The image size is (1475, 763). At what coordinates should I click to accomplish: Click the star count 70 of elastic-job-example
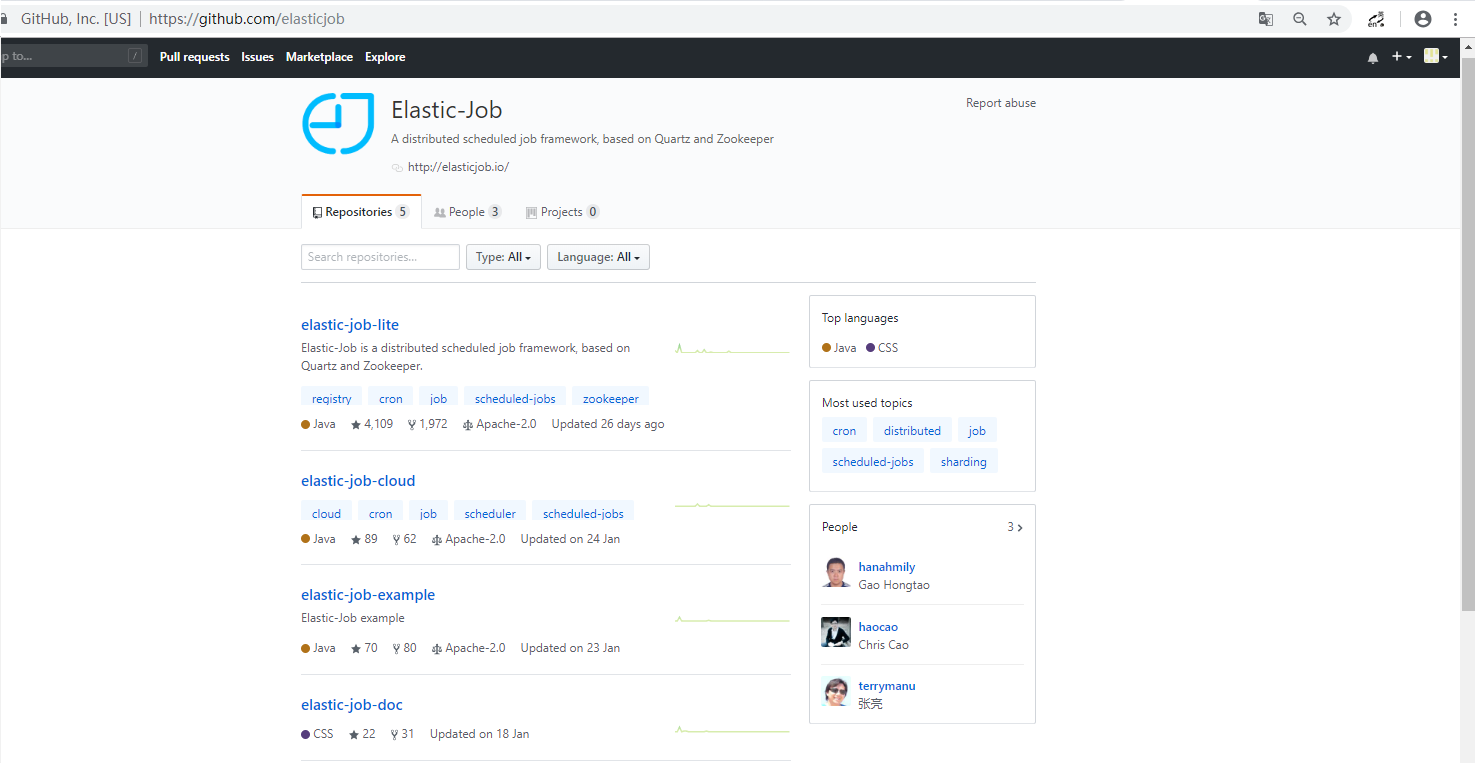[x=364, y=648]
